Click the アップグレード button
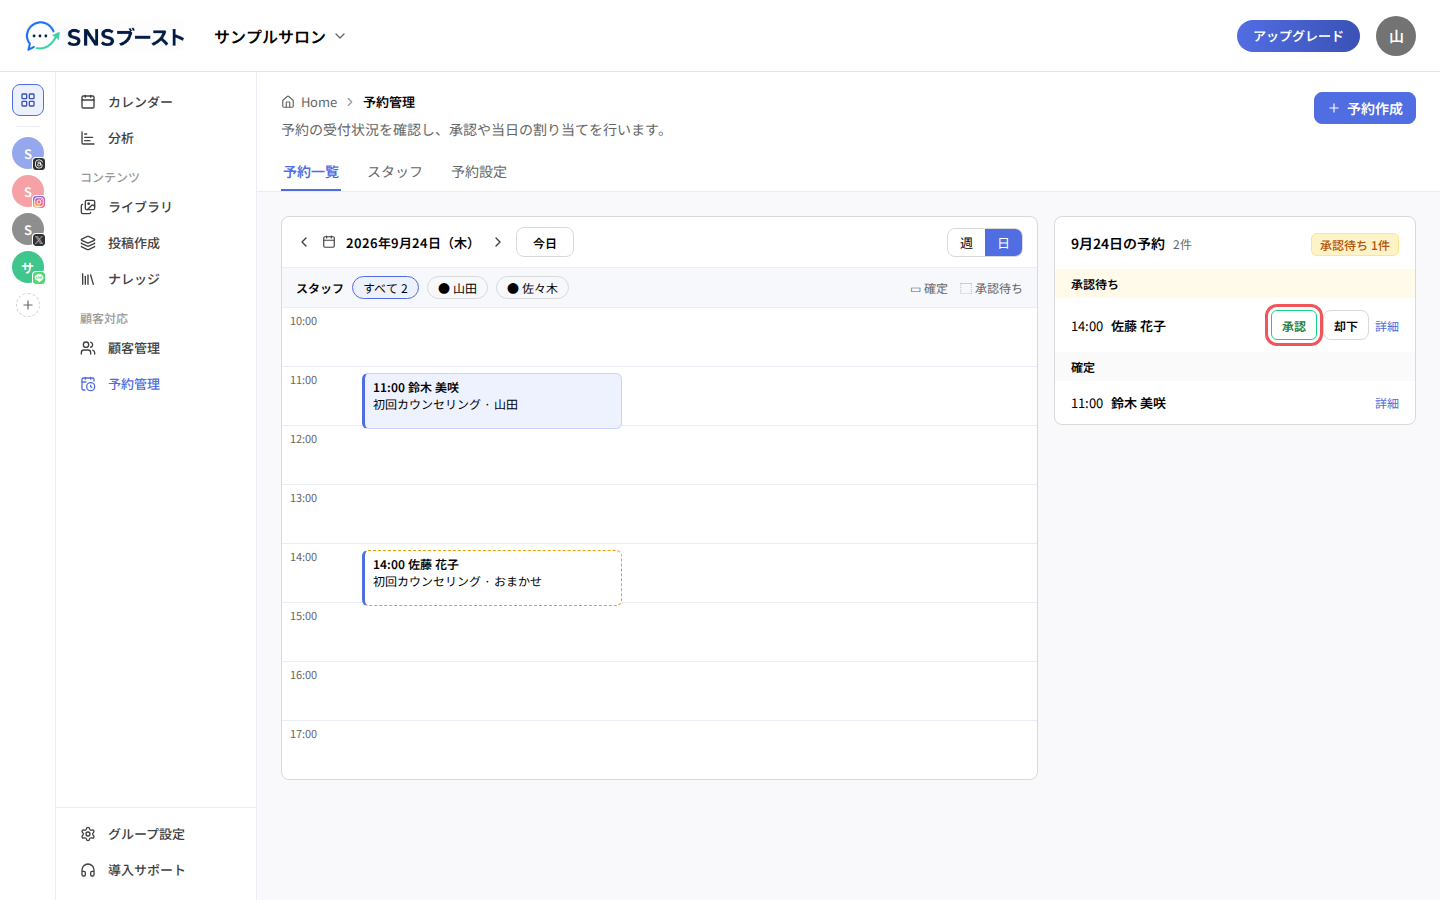 click(1298, 36)
